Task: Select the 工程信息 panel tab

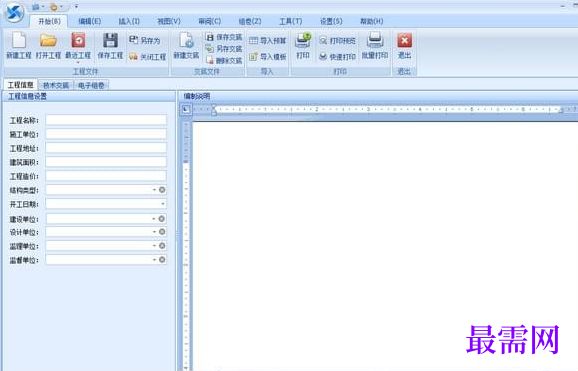Action: 21,85
